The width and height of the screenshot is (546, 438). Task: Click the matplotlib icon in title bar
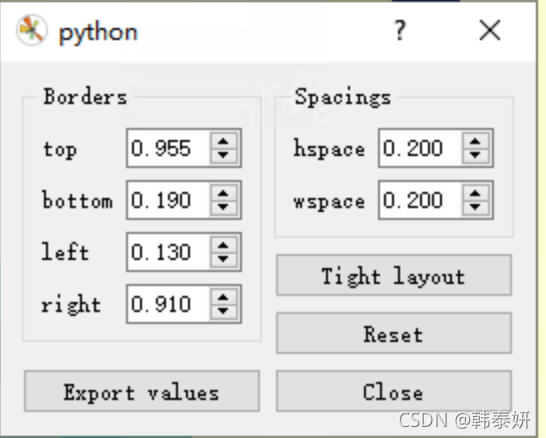click(x=31, y=30)
